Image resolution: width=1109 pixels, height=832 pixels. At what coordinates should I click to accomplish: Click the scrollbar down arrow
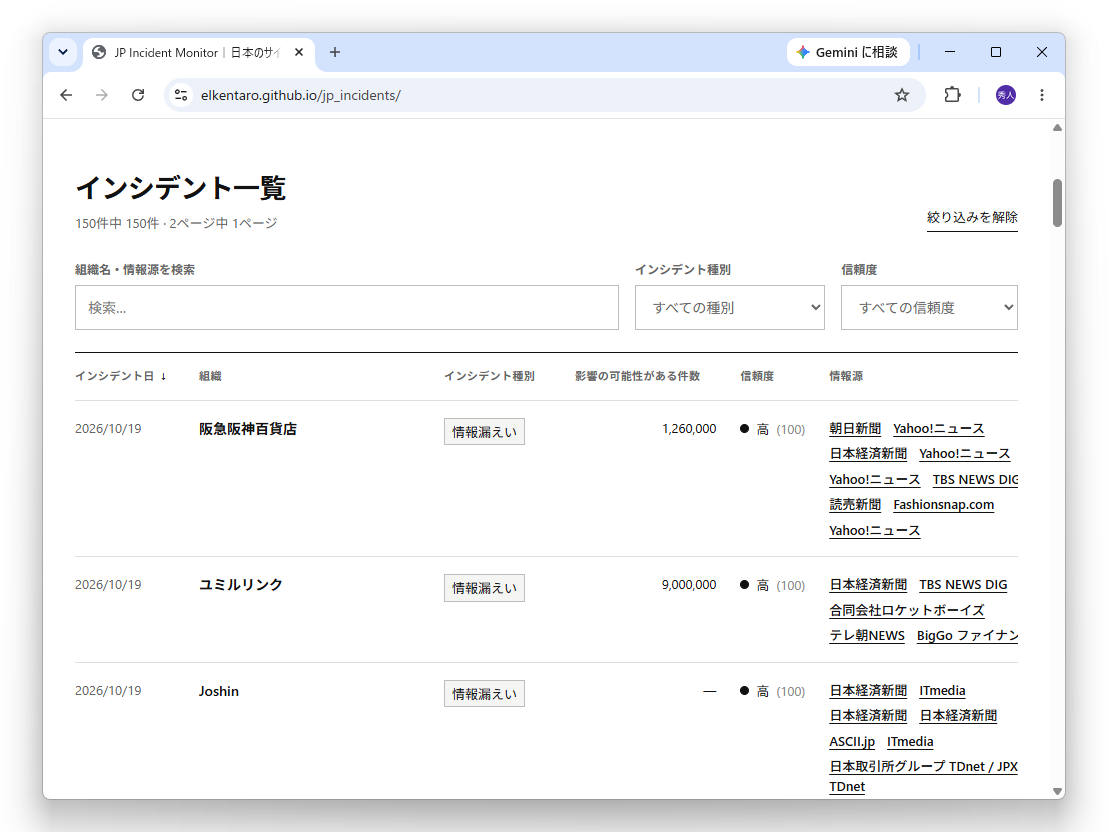coord(1057,791)
